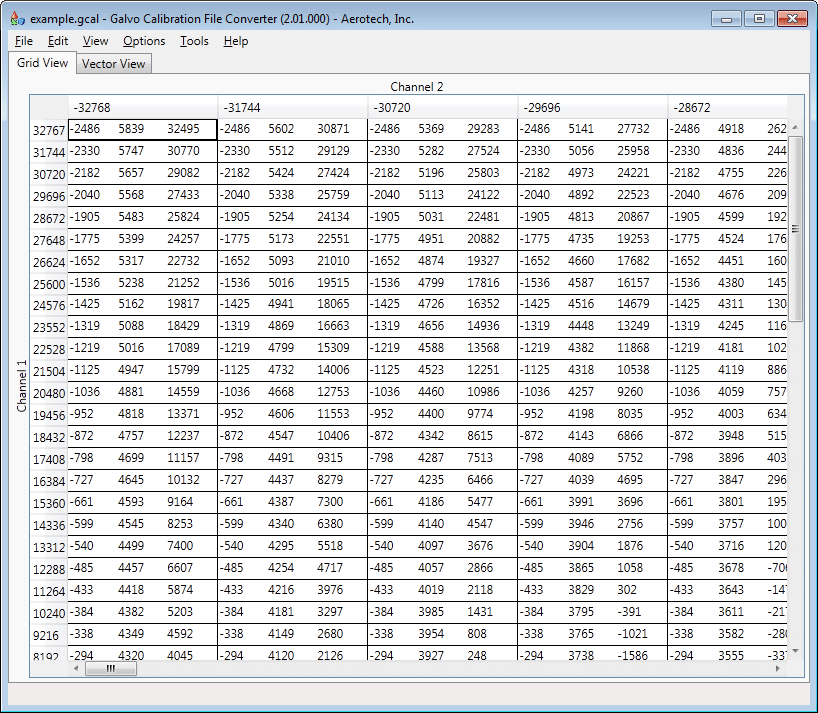818x713 pixels.
Task: Click the -31744 column header
Action: click(x=292, y=107)
